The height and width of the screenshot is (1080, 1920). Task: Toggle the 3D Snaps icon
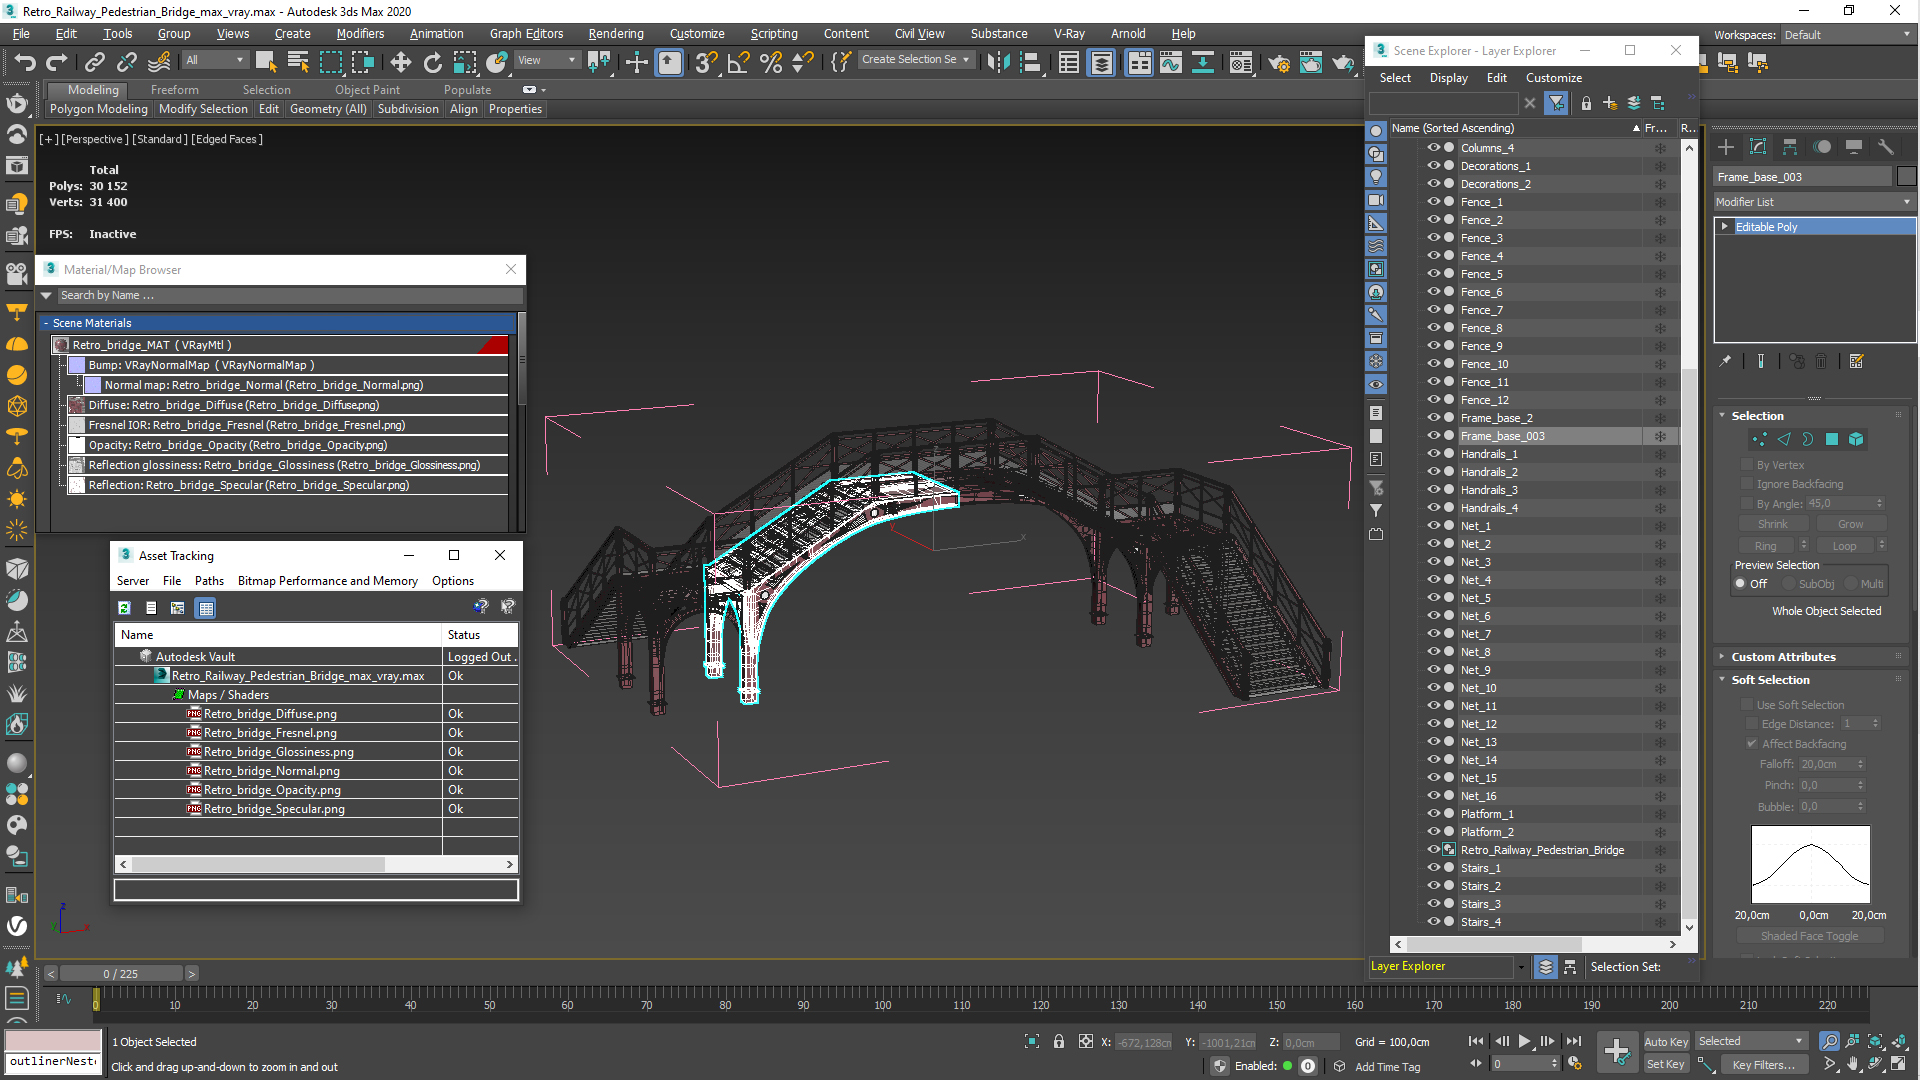tap(706, 62)
